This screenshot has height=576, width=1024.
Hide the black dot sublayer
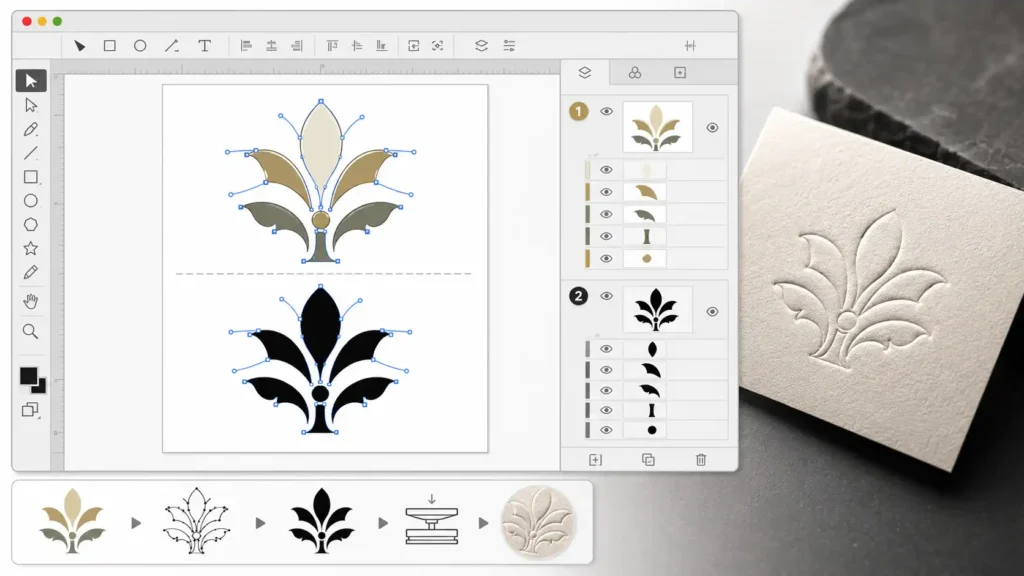tap(607, 430)
